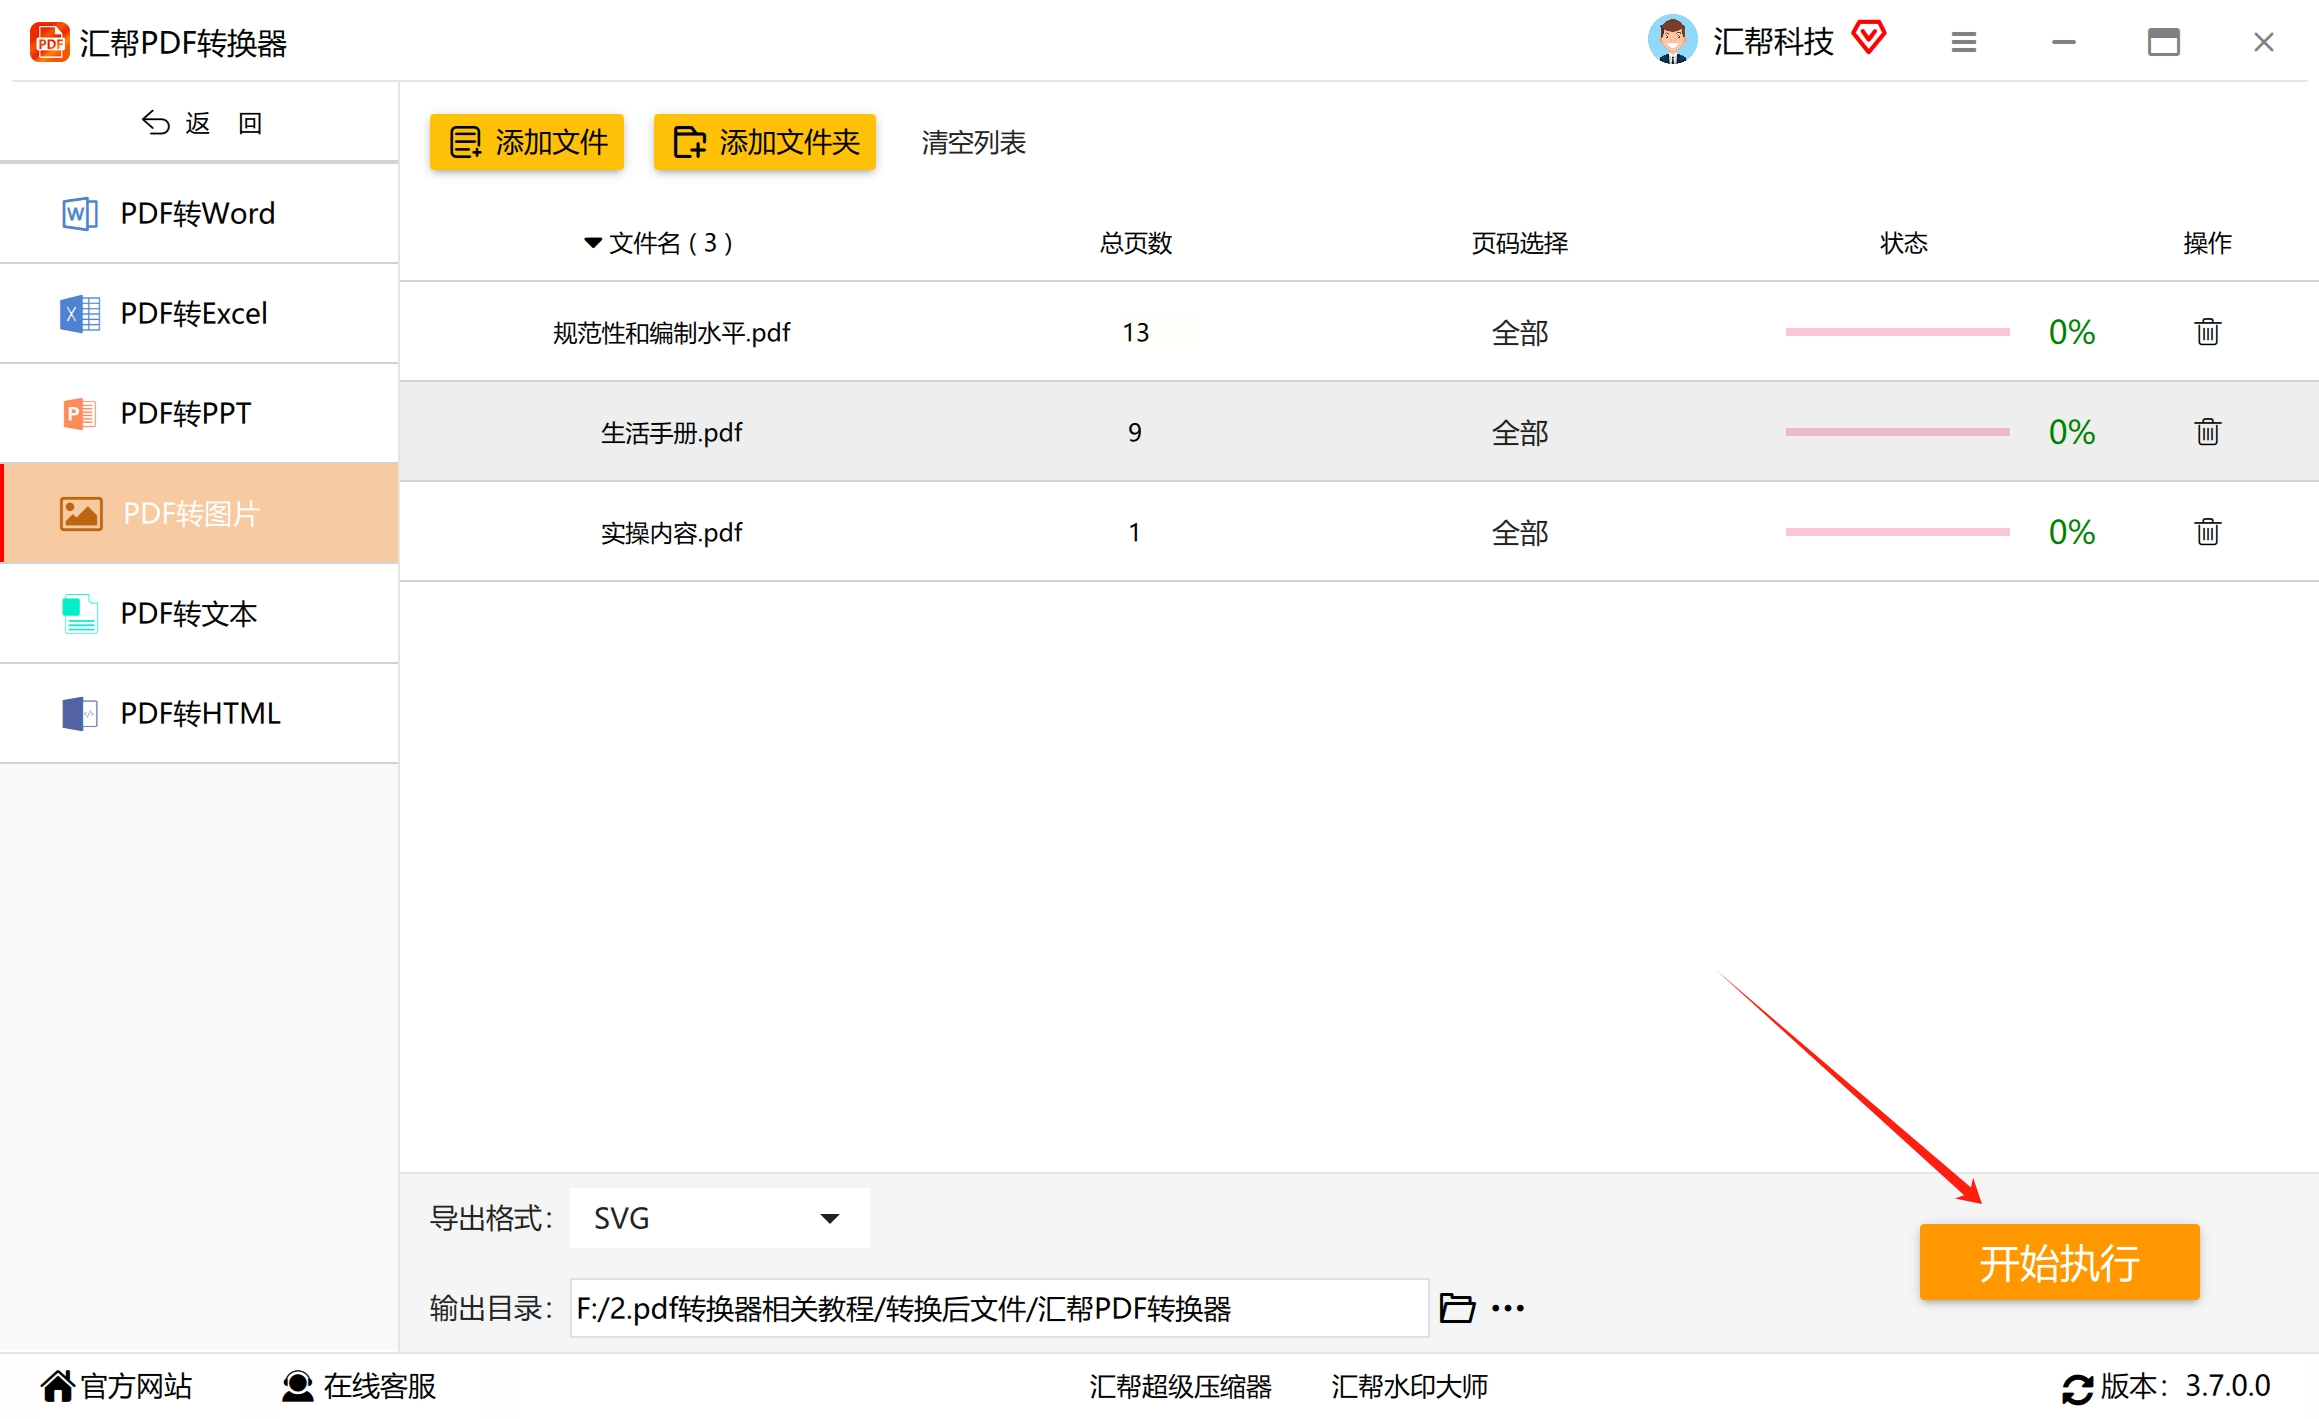This screenshot has height=1419, width=2319.
Task: Click the 添加文件 button
Action: [527, 142]
